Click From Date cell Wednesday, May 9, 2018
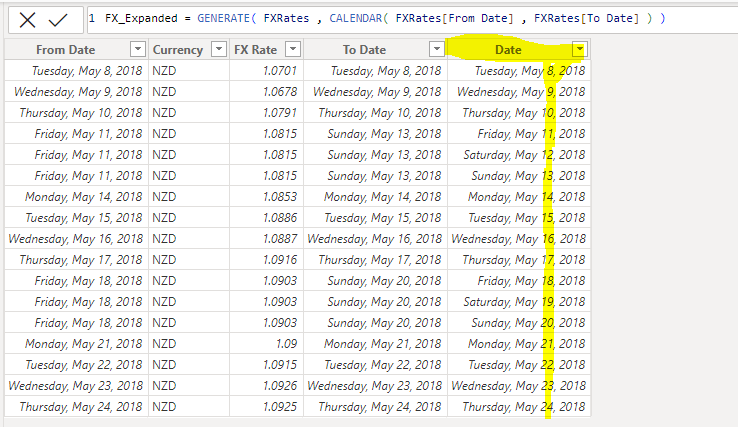 click(76, 91)
